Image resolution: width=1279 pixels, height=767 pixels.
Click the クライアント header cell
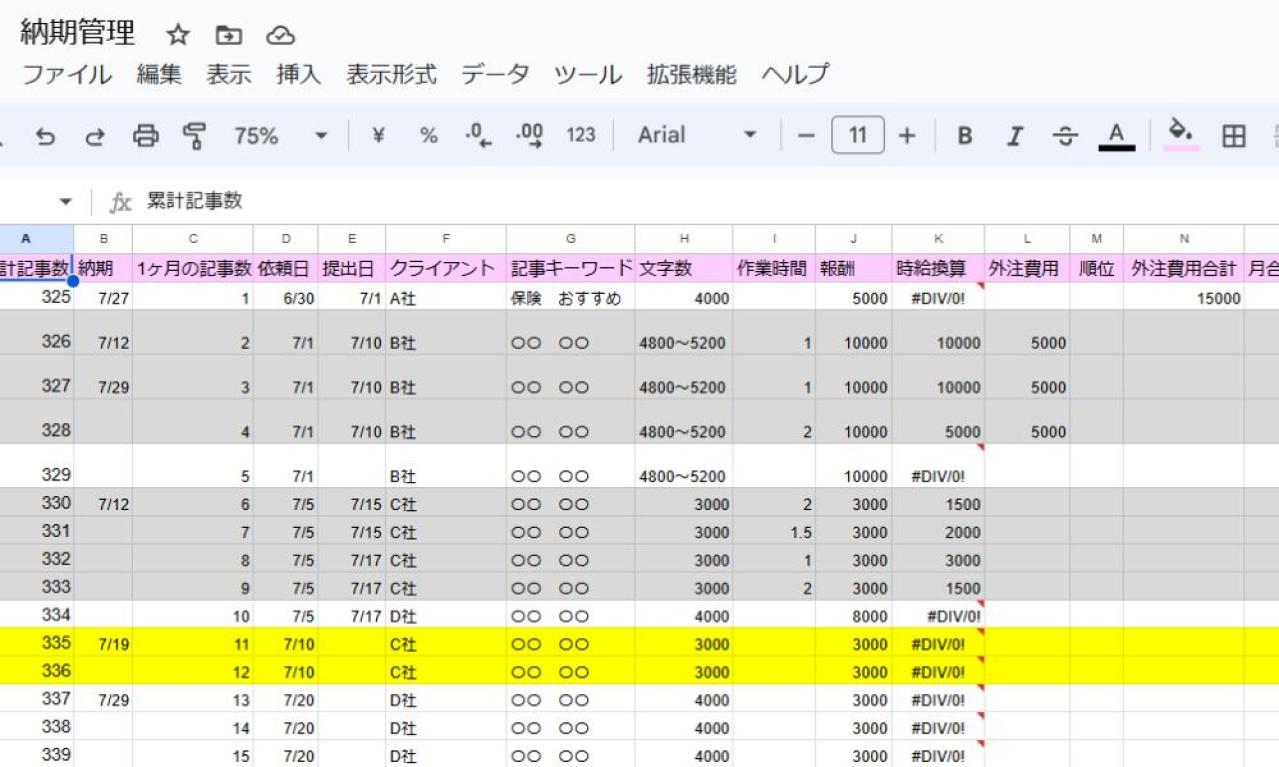[446, 268]
